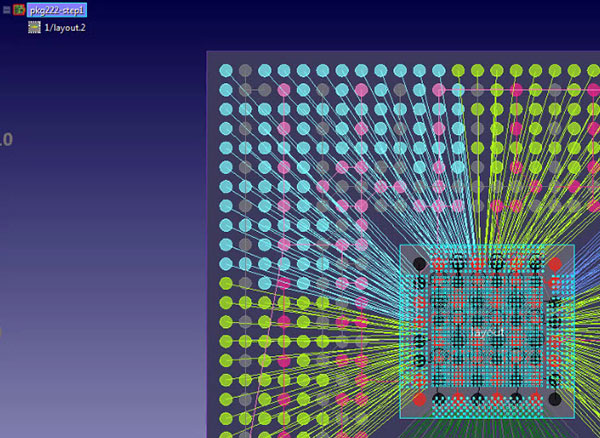Select the red pad at die's top-right corner
Image resolution: width=600 pixels, height=438 pixels.
tap(554, 264)
